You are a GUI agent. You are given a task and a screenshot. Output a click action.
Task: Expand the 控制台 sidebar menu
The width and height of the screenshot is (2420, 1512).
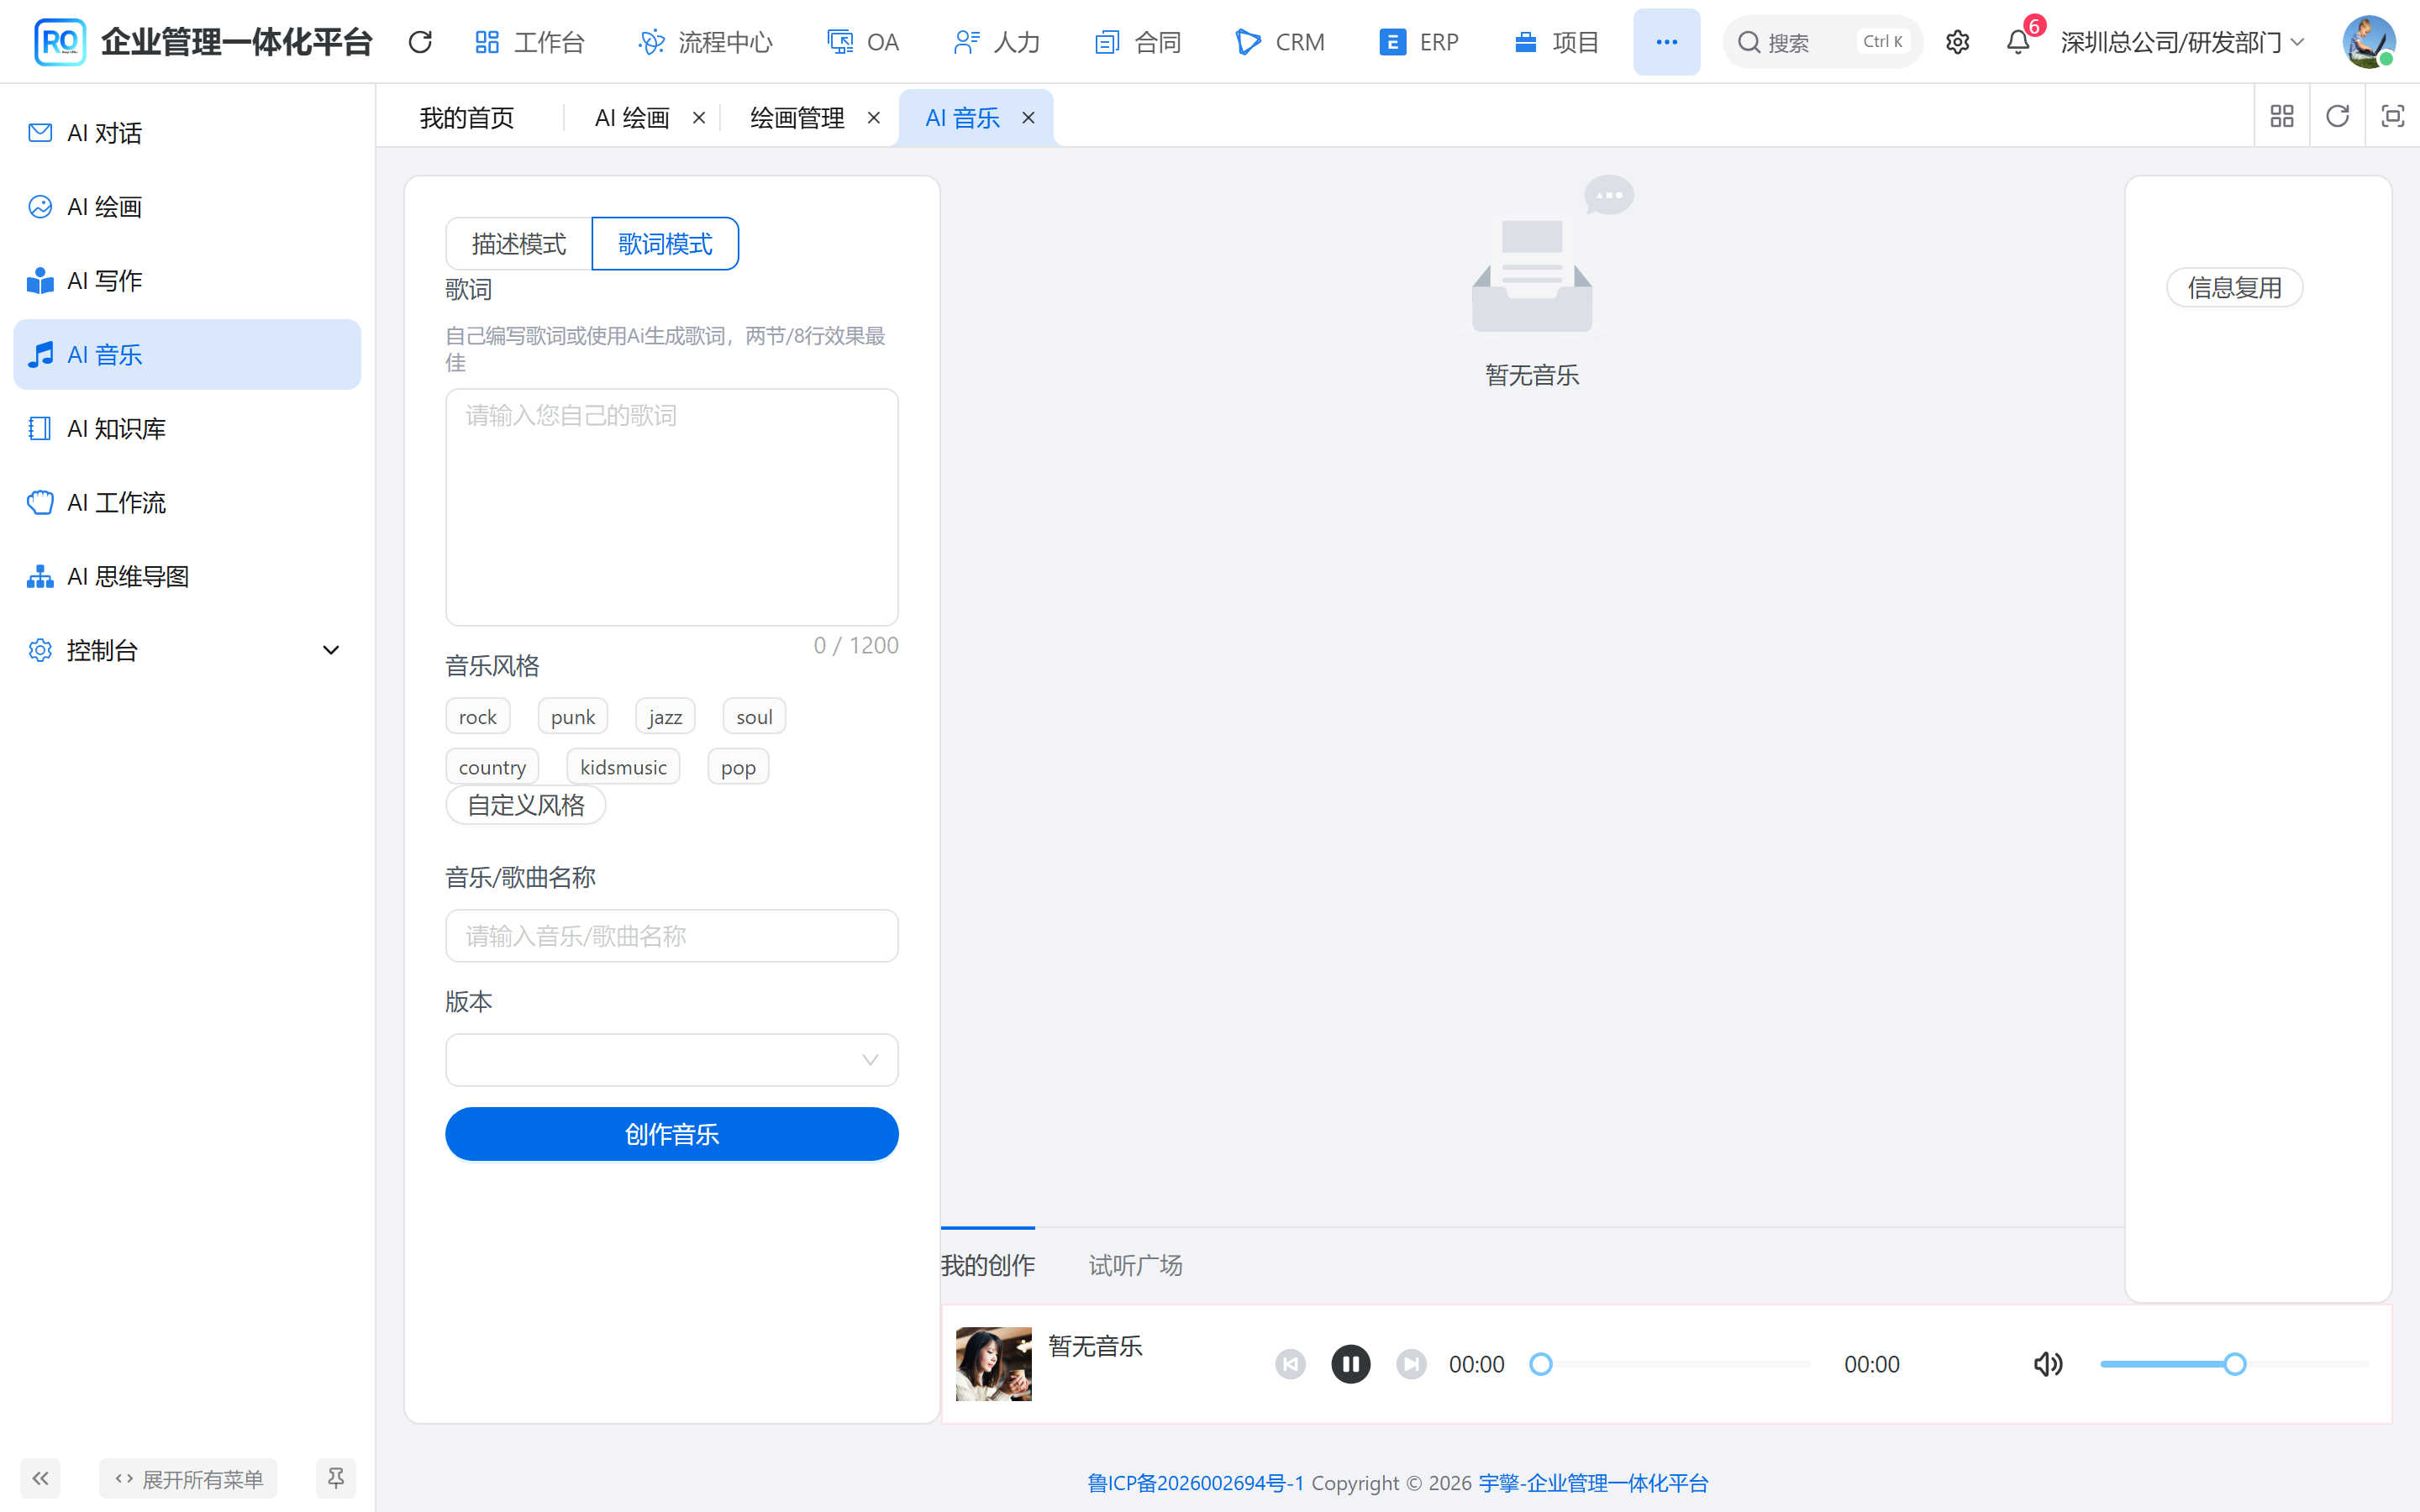187,650
